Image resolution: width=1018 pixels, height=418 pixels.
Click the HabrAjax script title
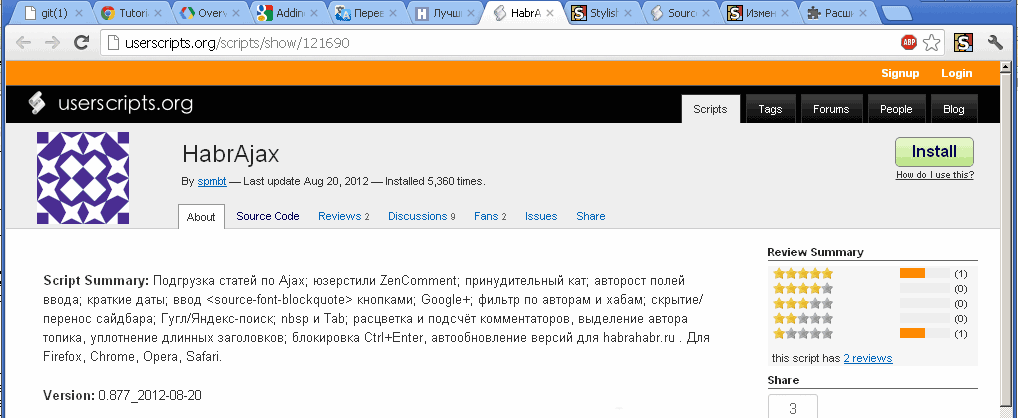[x=230, y=154]
